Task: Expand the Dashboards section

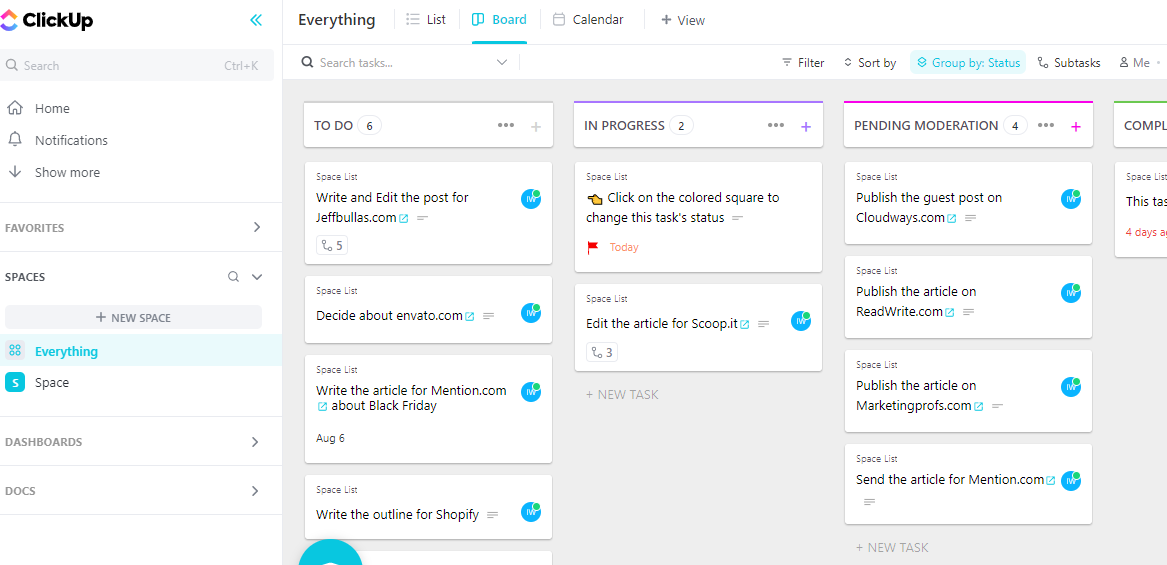Action: coord(255,442)
